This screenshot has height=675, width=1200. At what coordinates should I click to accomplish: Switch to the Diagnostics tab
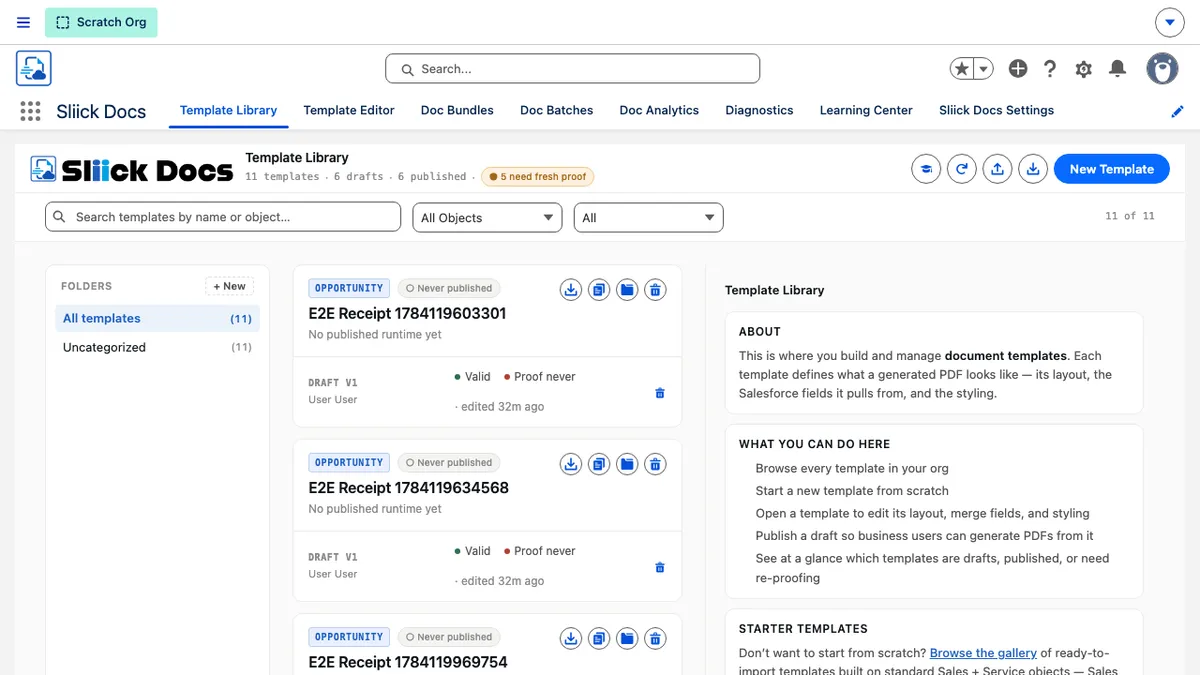click(x=759, y=111)
